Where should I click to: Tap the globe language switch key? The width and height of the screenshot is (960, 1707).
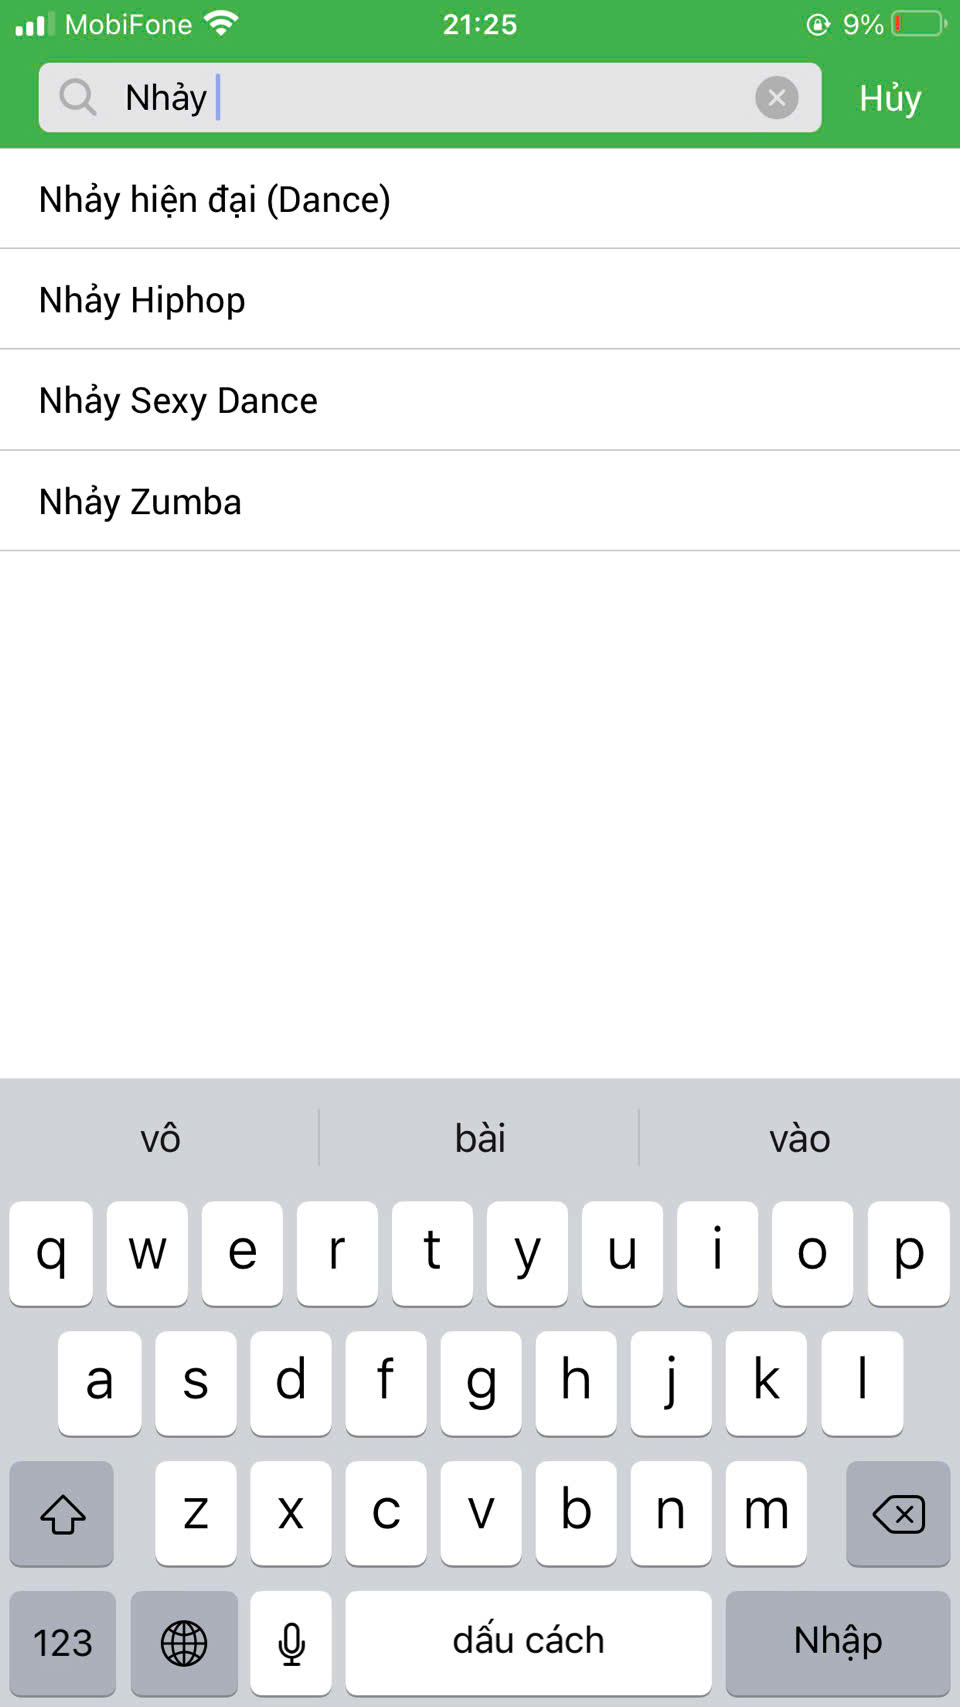pyautogui.click(x=184, y=1642)
